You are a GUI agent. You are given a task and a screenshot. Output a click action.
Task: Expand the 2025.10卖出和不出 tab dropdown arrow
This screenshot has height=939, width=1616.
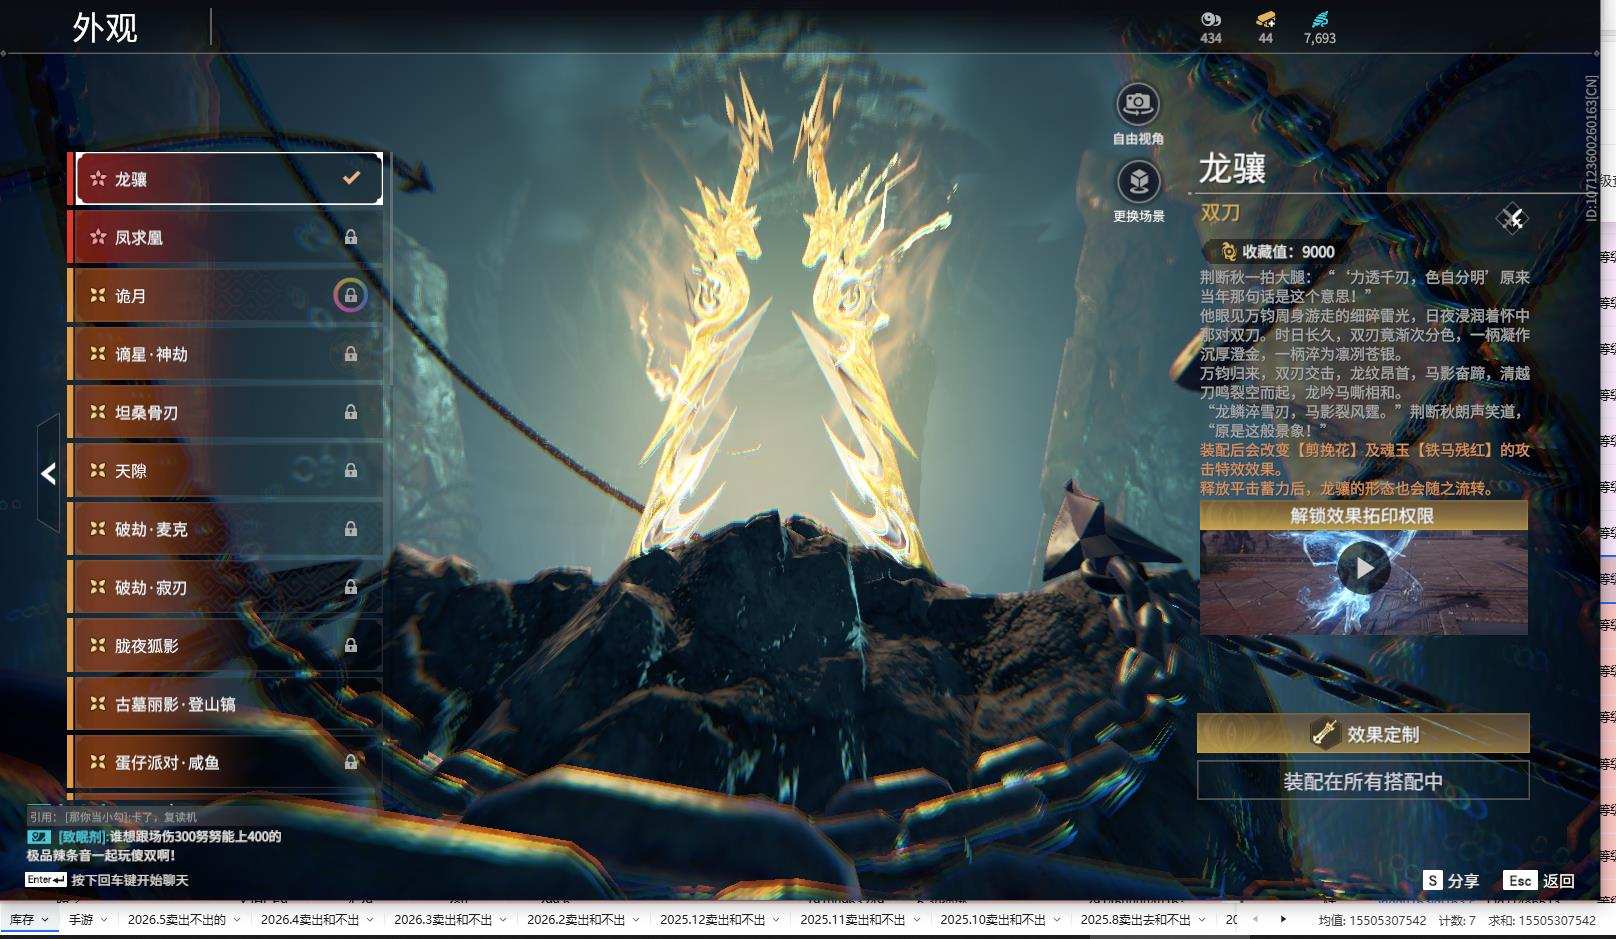tap(1056, 920)
